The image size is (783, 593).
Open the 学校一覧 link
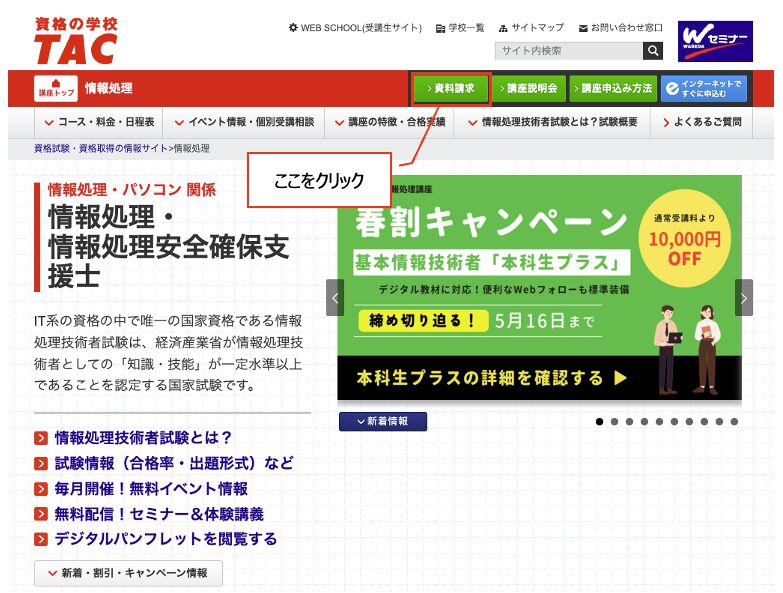coord(466,28)
